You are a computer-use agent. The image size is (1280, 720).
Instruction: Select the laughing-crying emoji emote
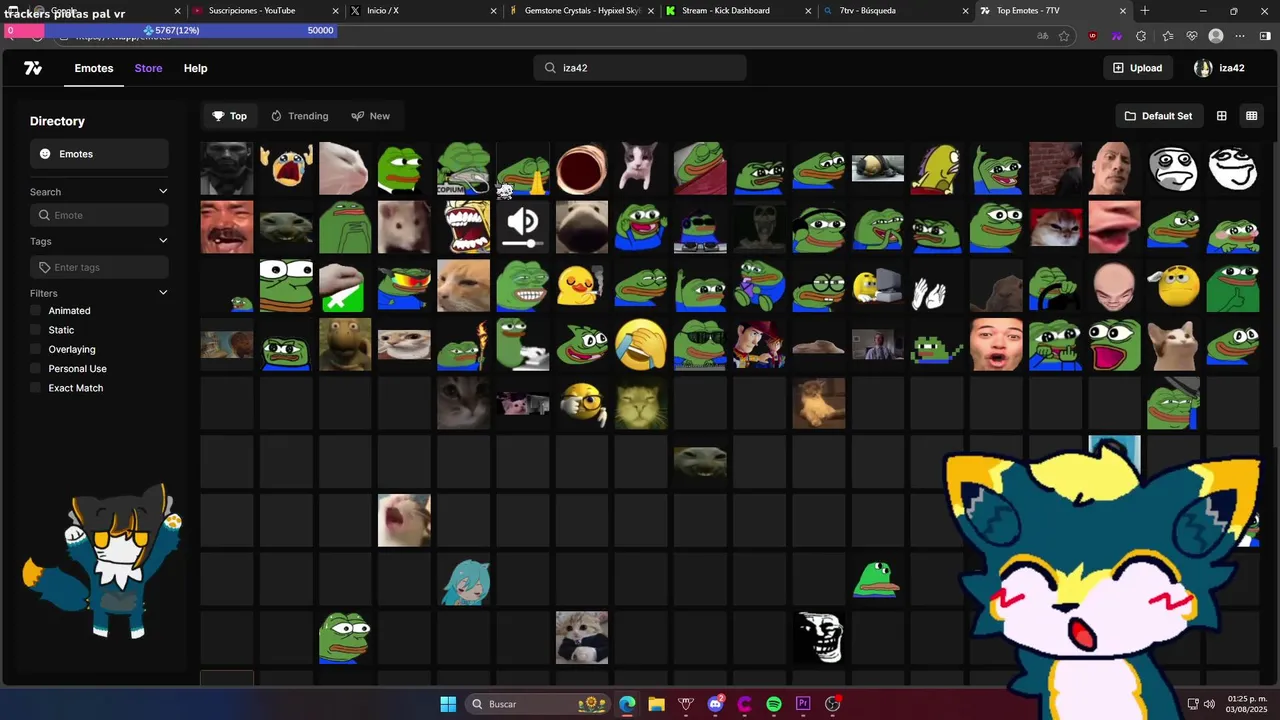[x=641, y=345]
